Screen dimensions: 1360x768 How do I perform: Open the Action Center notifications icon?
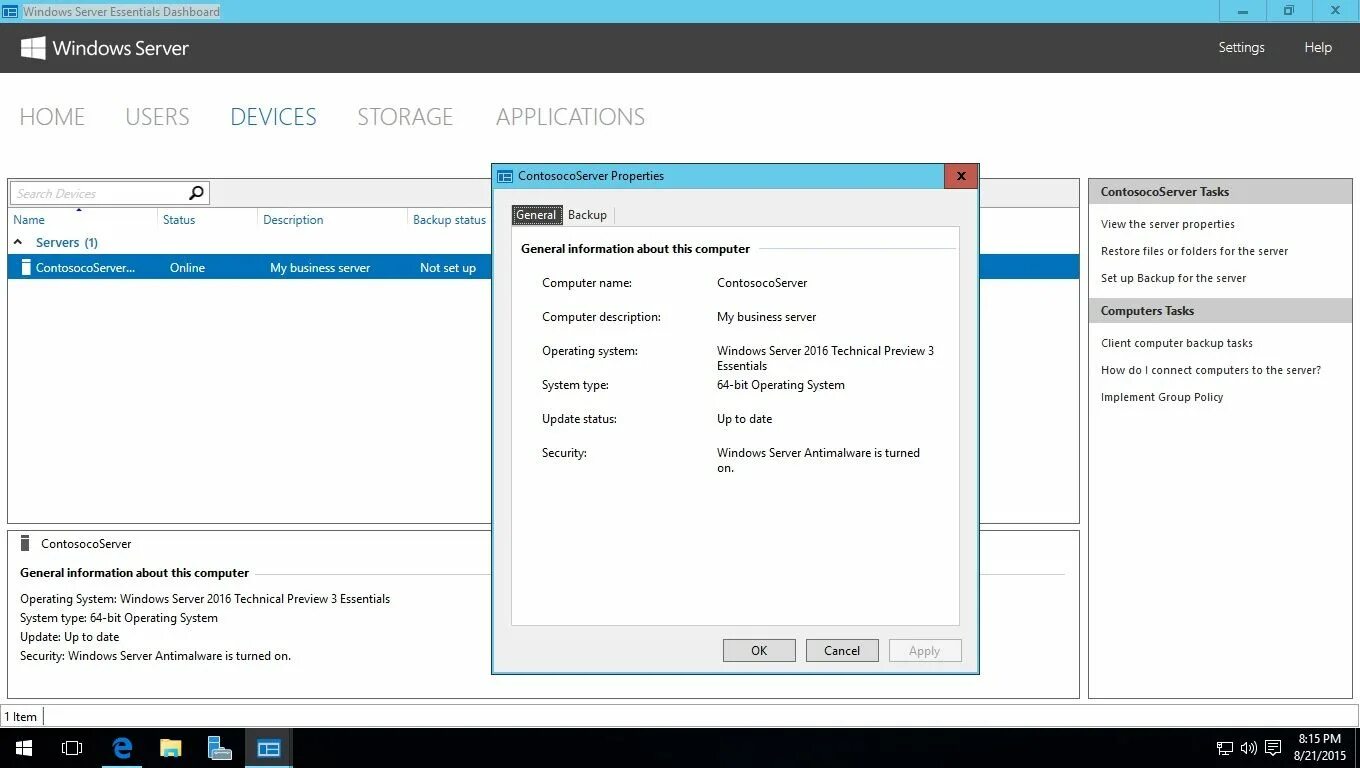click(x=1273, y=748)
